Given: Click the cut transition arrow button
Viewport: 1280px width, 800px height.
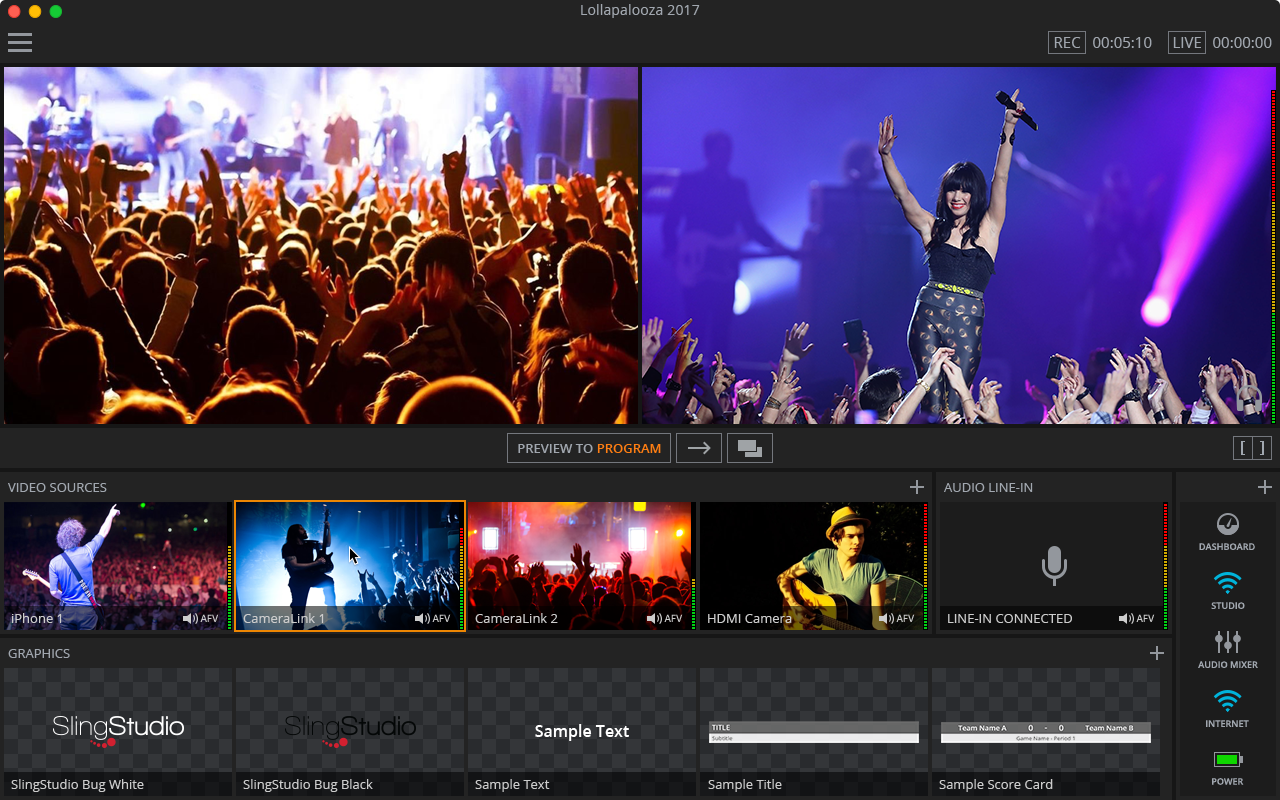Looking at the screenshot, I should point(699,448).
